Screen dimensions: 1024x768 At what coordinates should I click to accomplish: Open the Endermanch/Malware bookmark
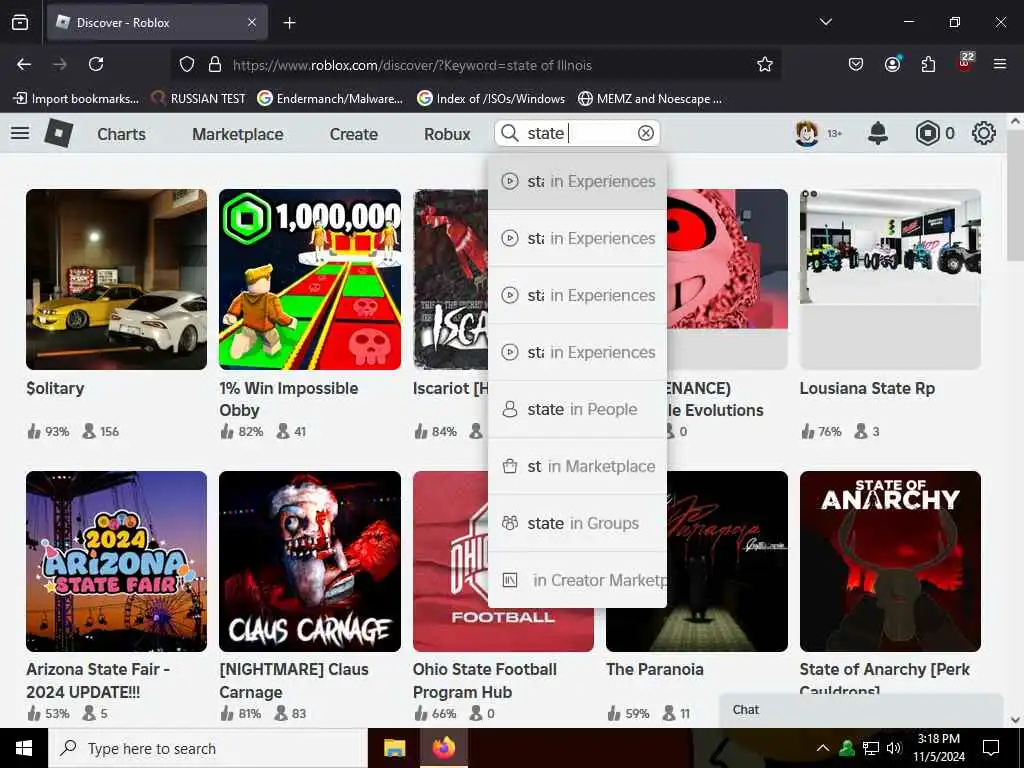(x=330, y=99)
